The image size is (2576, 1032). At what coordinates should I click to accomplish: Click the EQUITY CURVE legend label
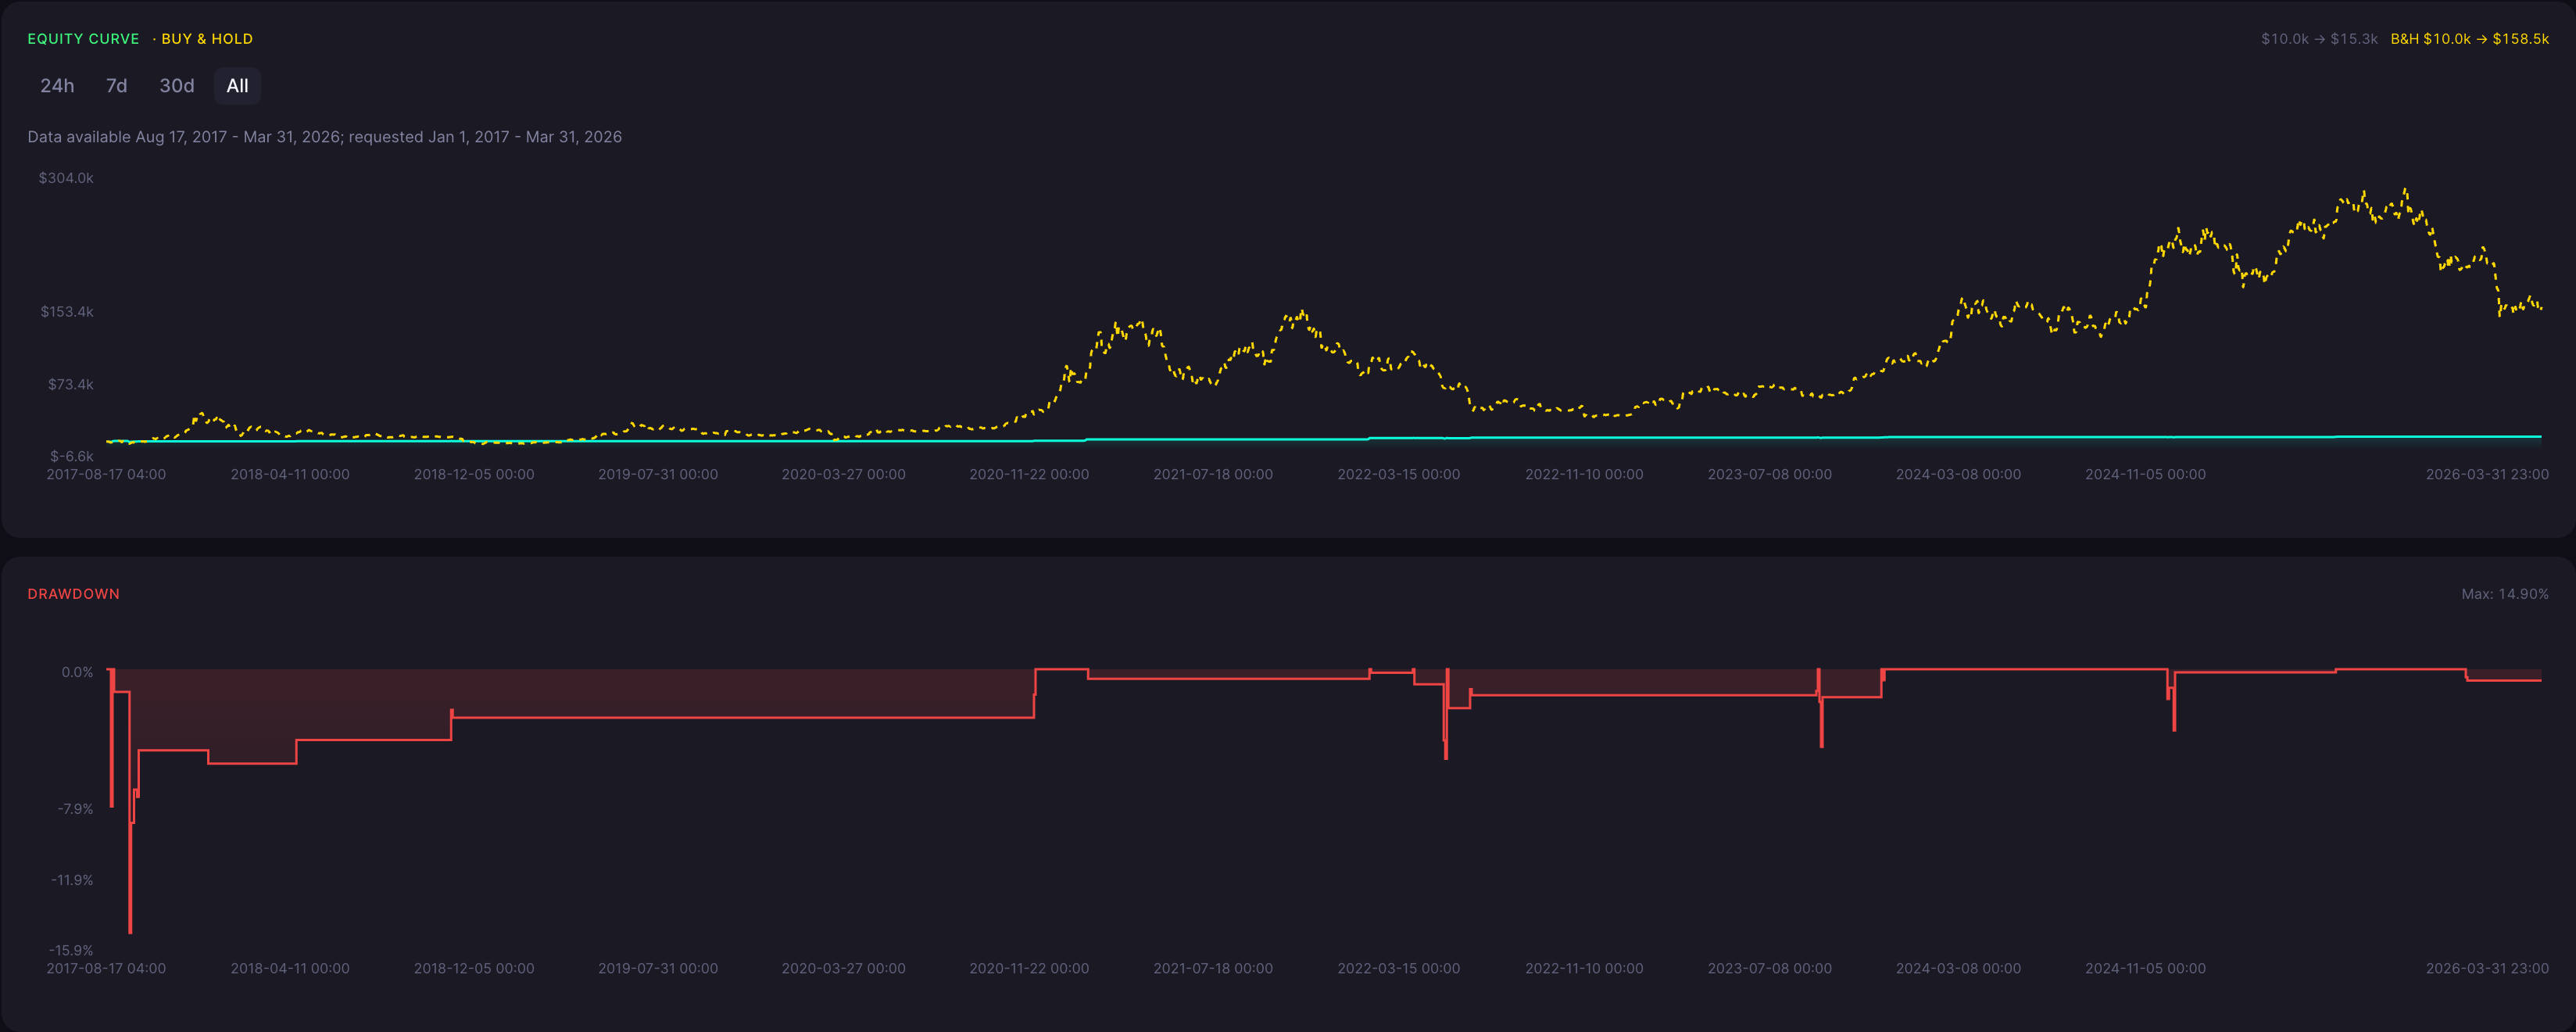pyautogui.click(x=83, y=39)
